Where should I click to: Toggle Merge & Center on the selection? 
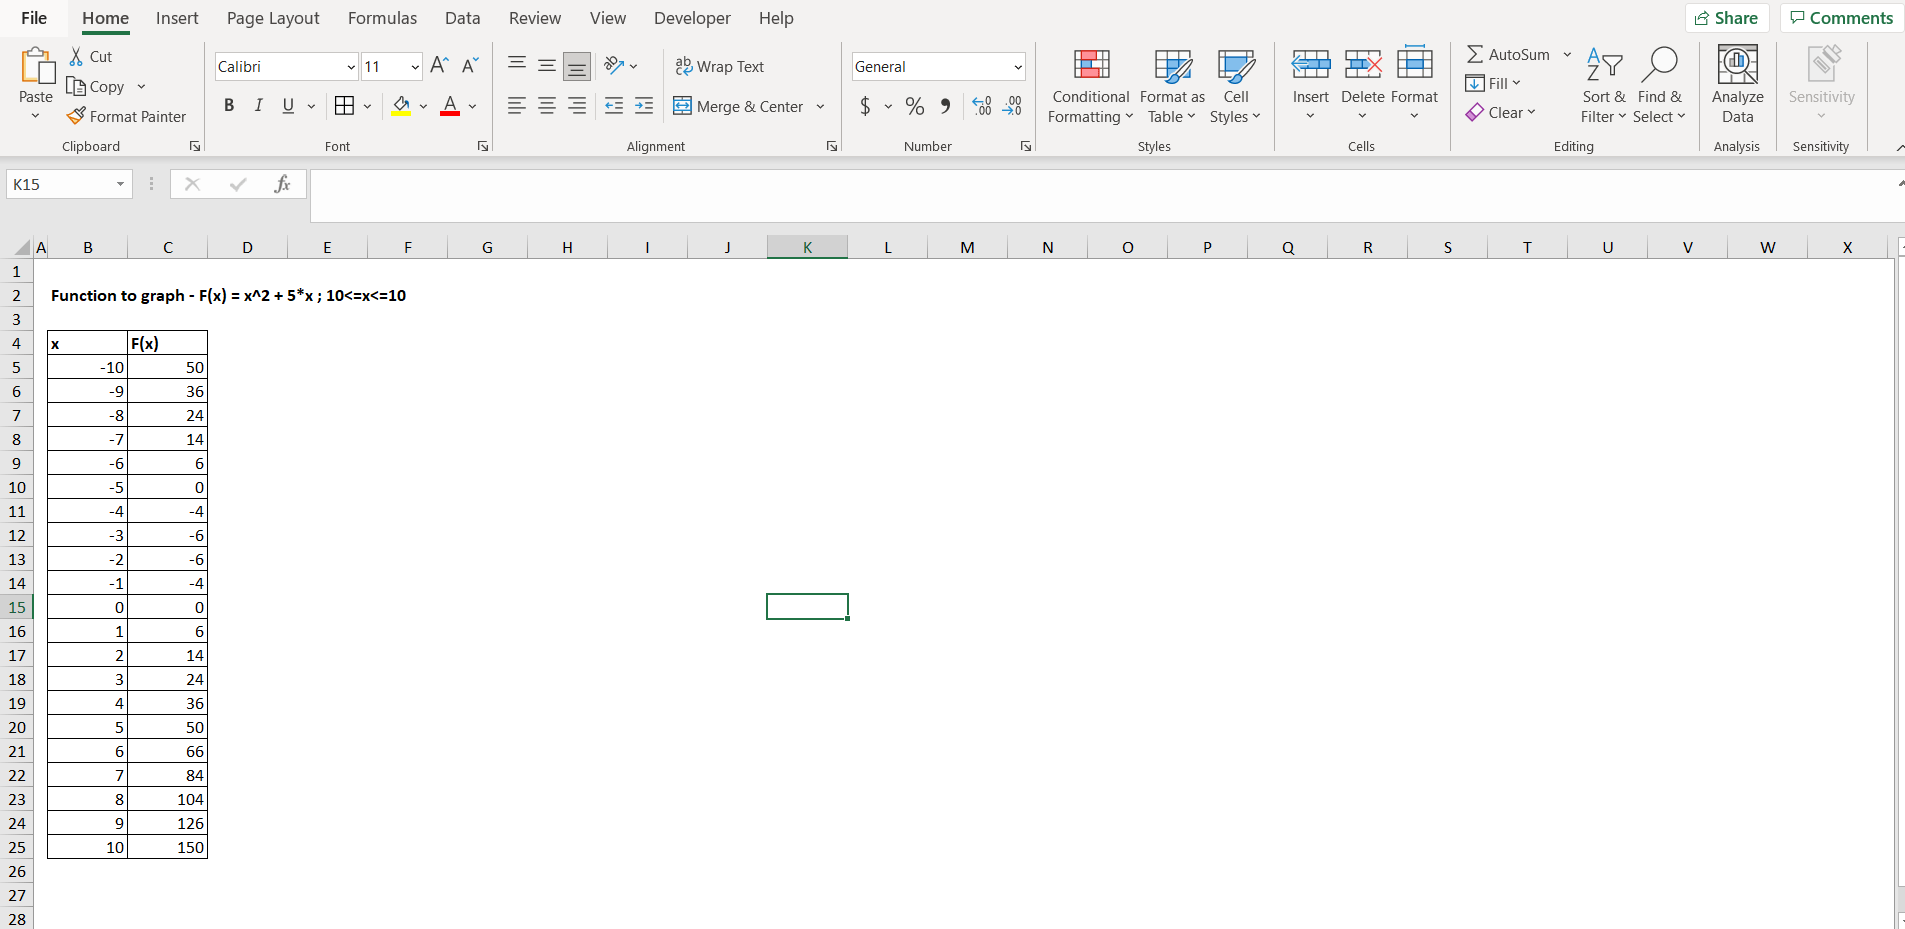click(x=740, y=106)
